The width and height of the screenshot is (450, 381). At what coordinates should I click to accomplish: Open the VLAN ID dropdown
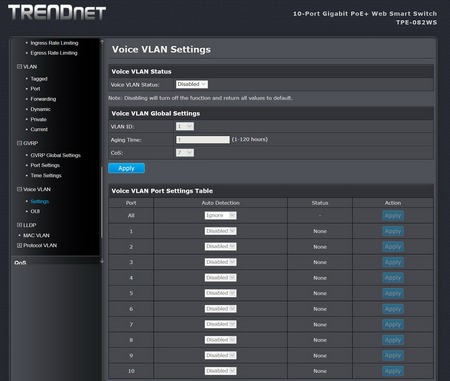coord(185,126)
